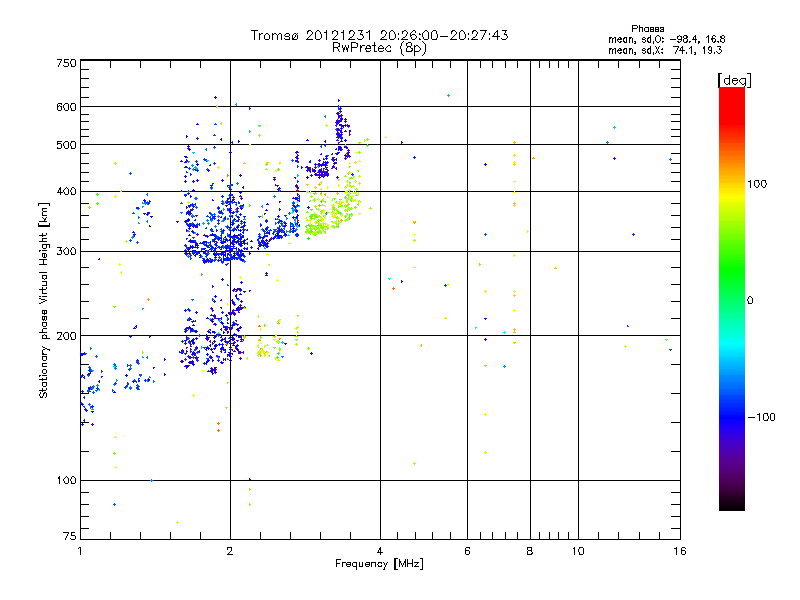Click the y-axis tick label '750'
The height and width of the screenshot is (600, 800).
(66, 63)
